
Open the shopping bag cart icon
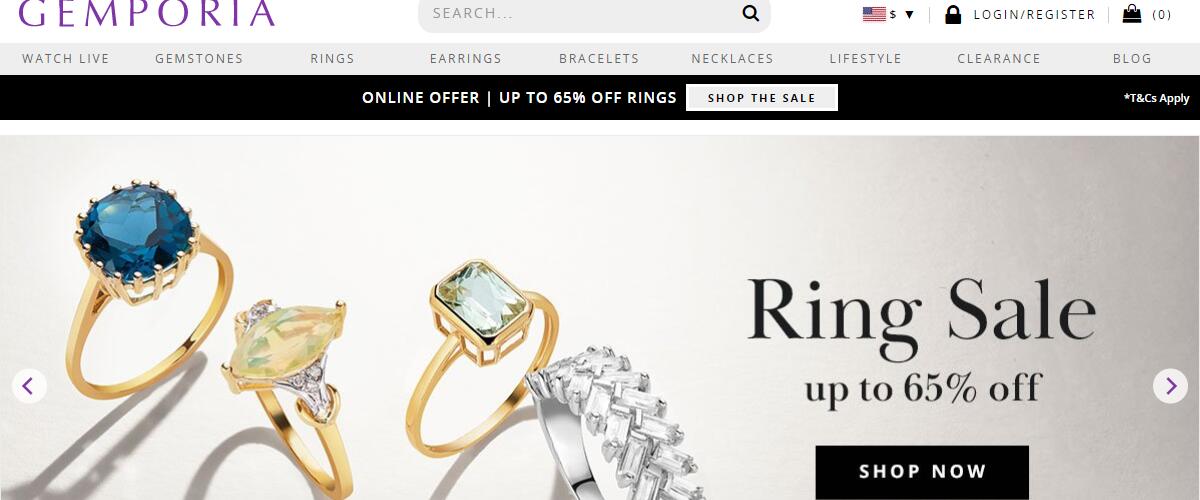(1132, 14)
